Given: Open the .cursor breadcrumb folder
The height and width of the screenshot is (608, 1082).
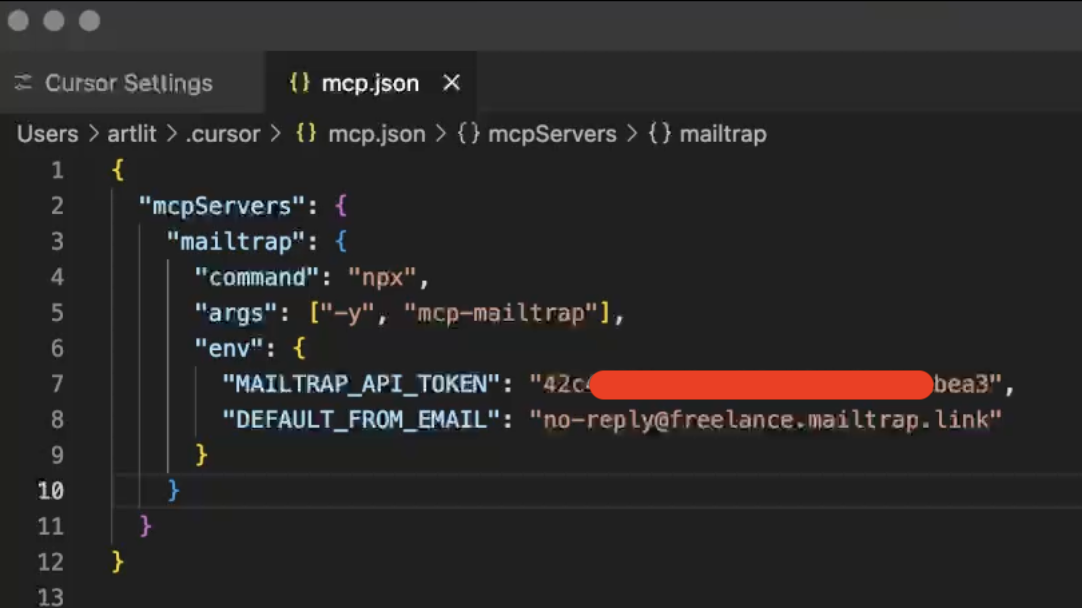Looking at the screenshot, I should tap(222, 134).
